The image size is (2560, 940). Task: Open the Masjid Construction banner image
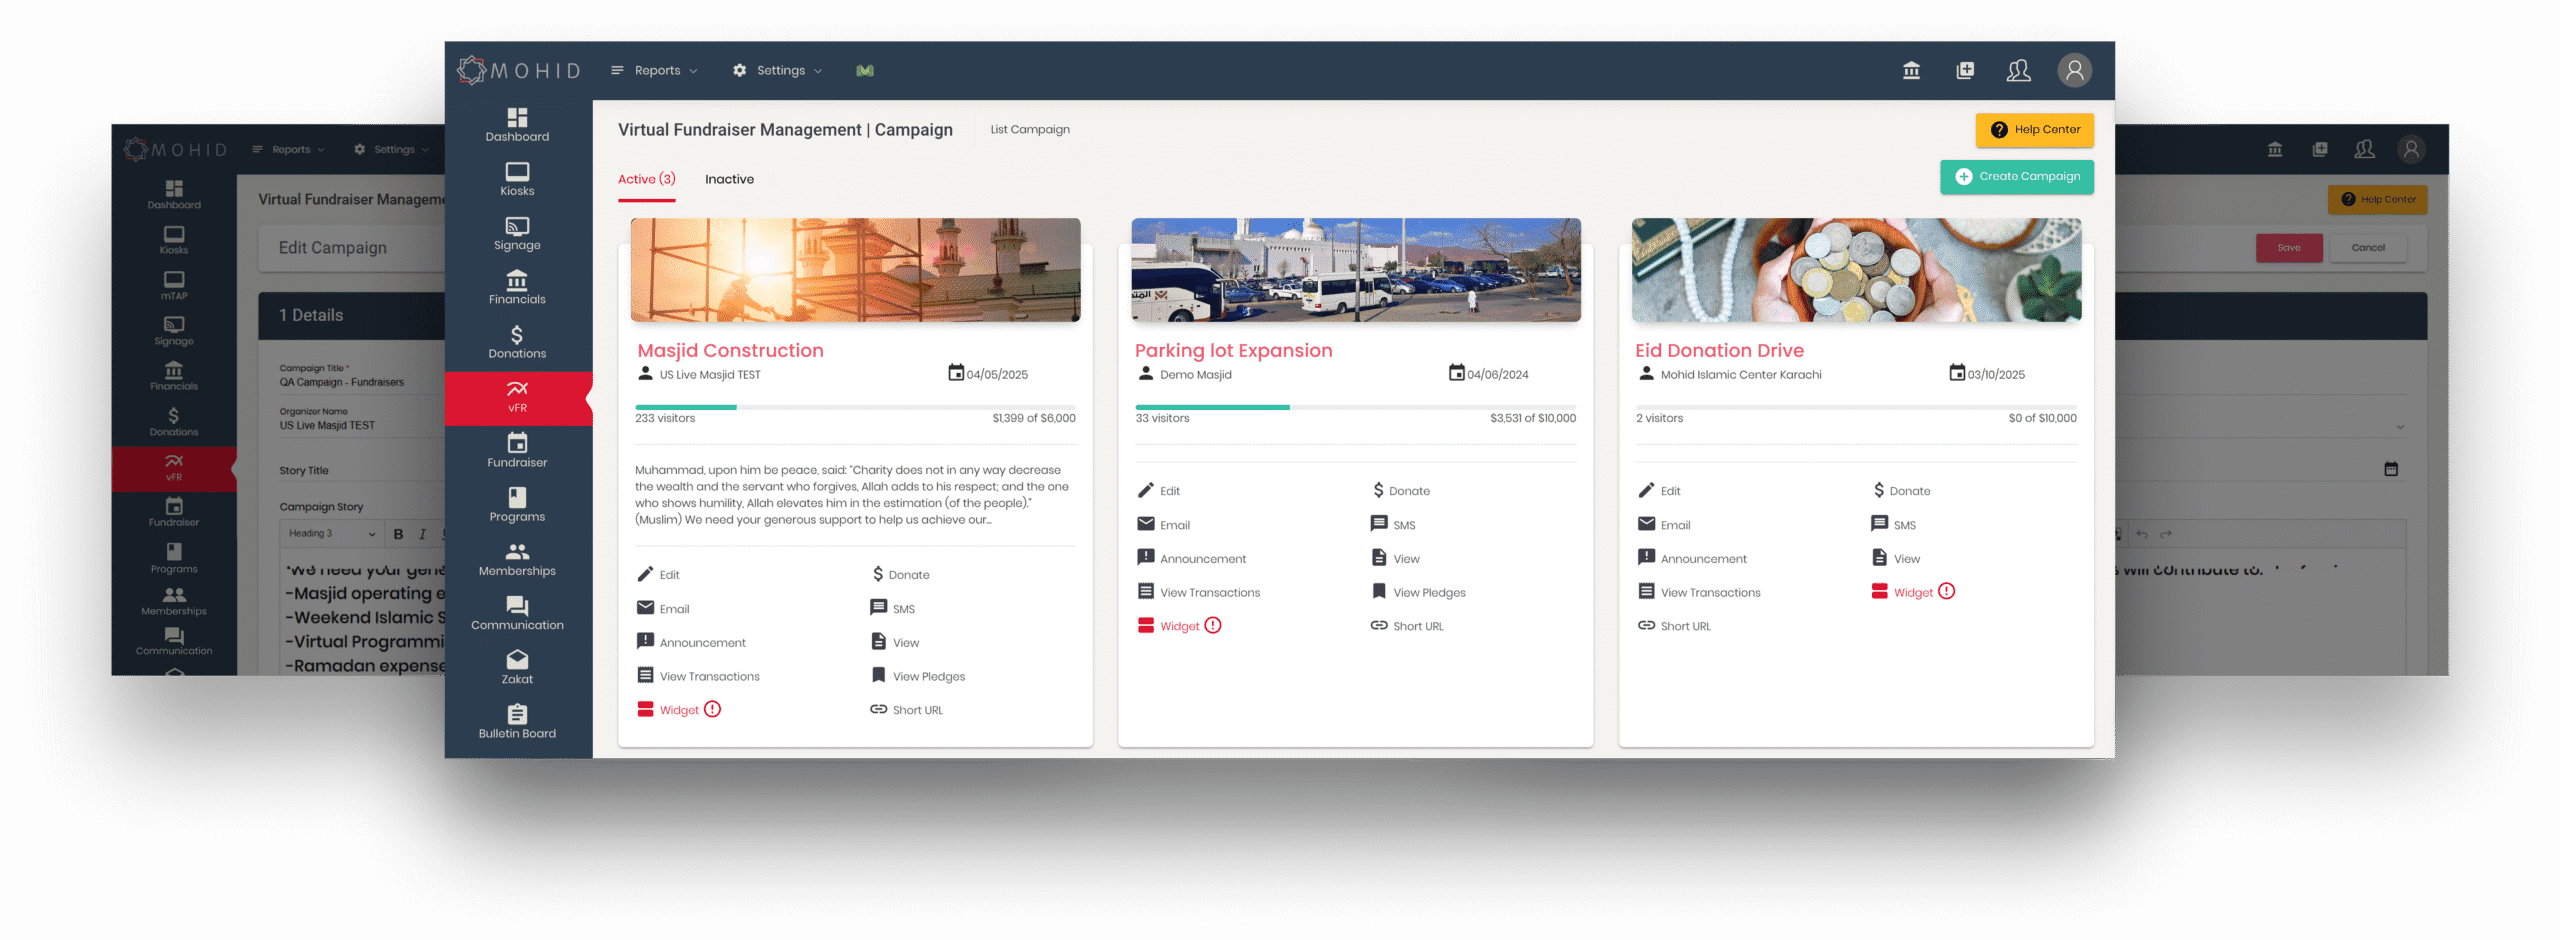(x=855, y=270)
